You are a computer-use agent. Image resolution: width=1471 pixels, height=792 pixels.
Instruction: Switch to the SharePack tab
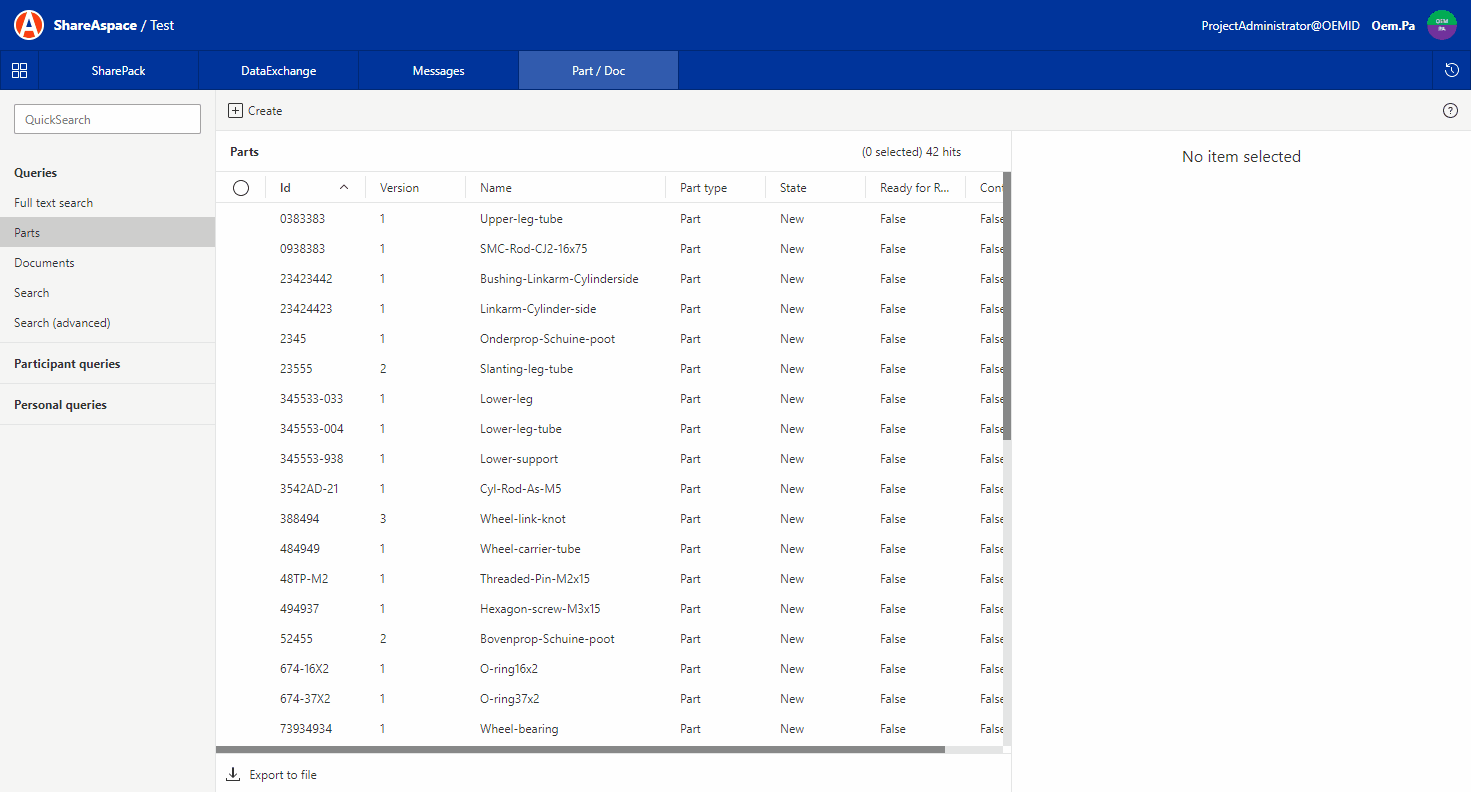pos(118,71)
